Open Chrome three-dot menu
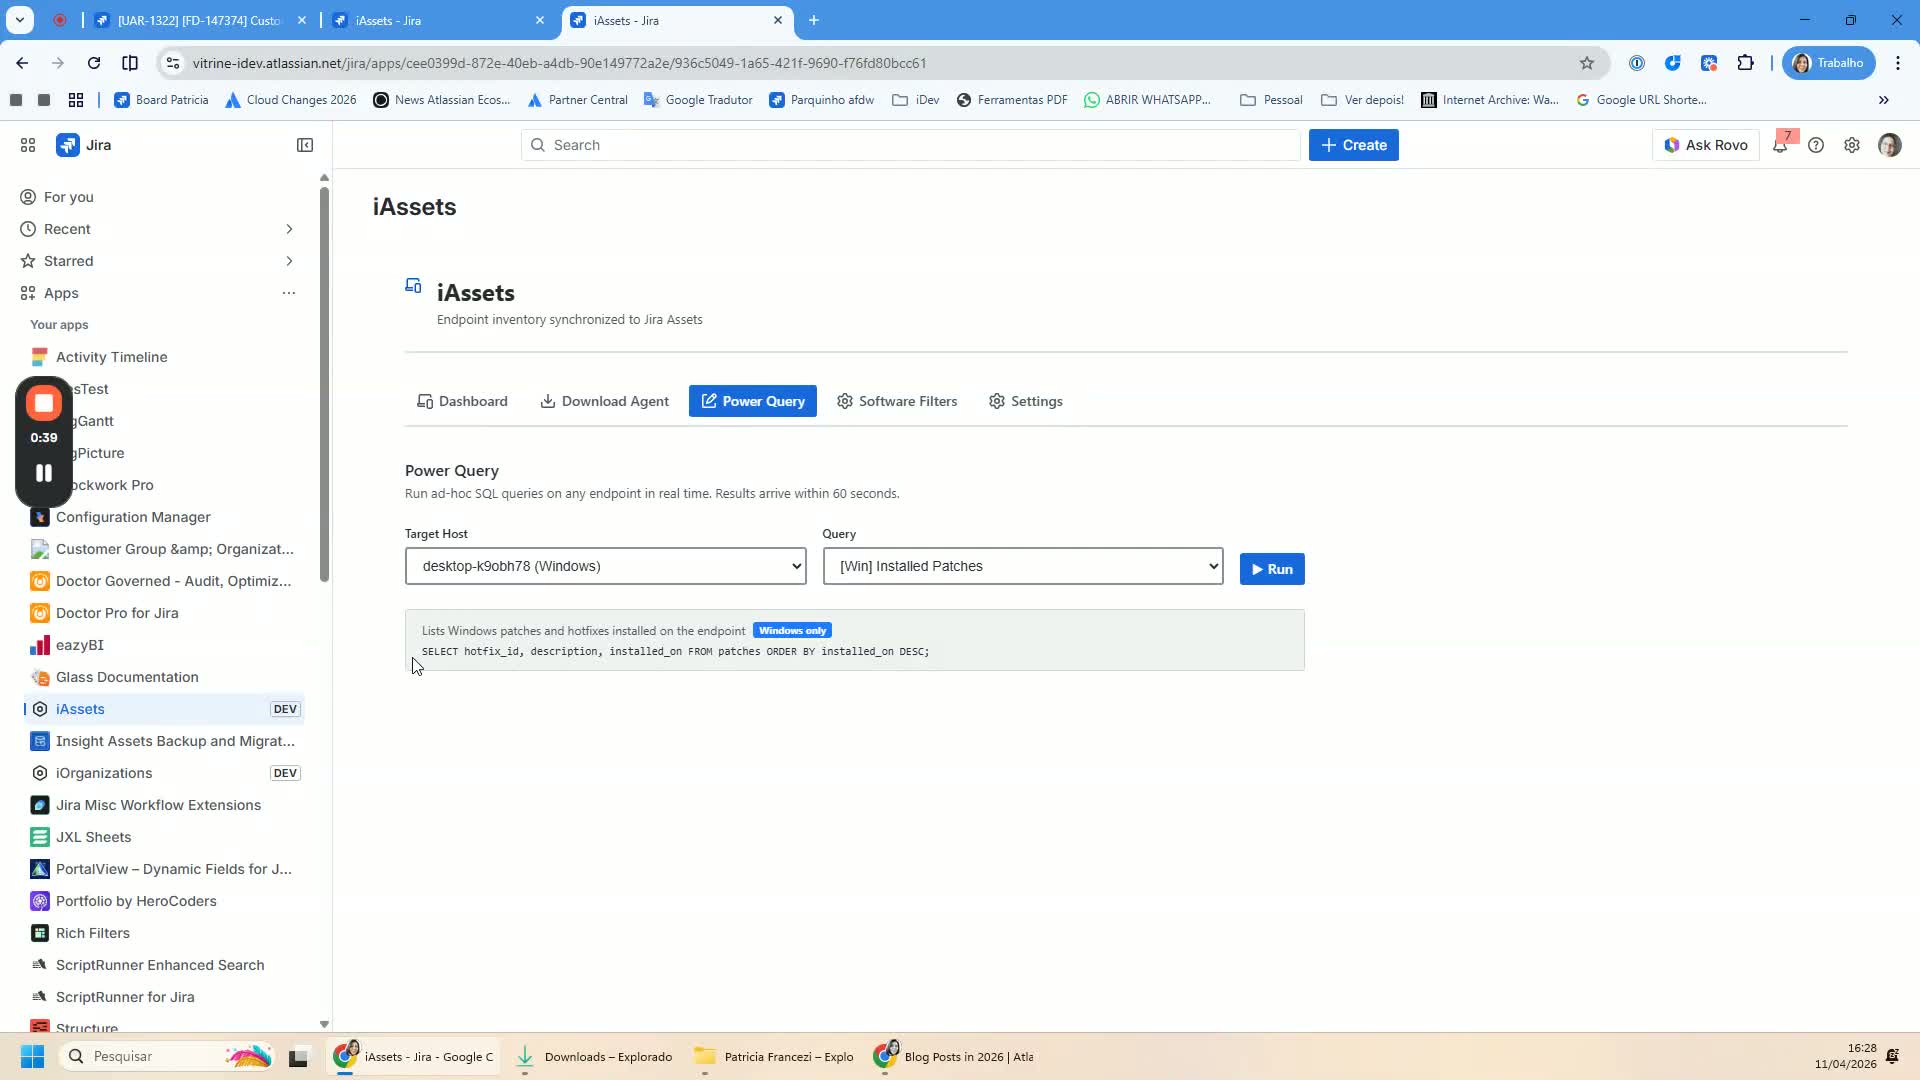The height and width of the screenshot is (1080, 1920). click(1898, 63)
